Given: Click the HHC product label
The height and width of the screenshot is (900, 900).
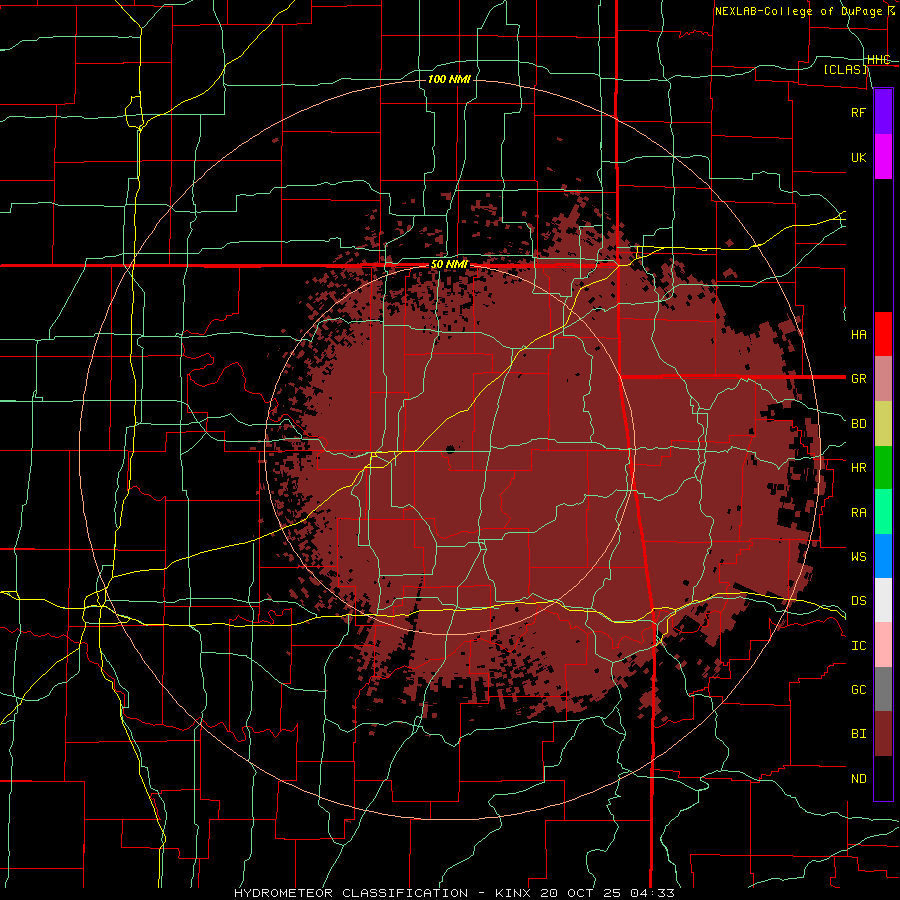Looking at the screenshot, I should click(879, 60).
